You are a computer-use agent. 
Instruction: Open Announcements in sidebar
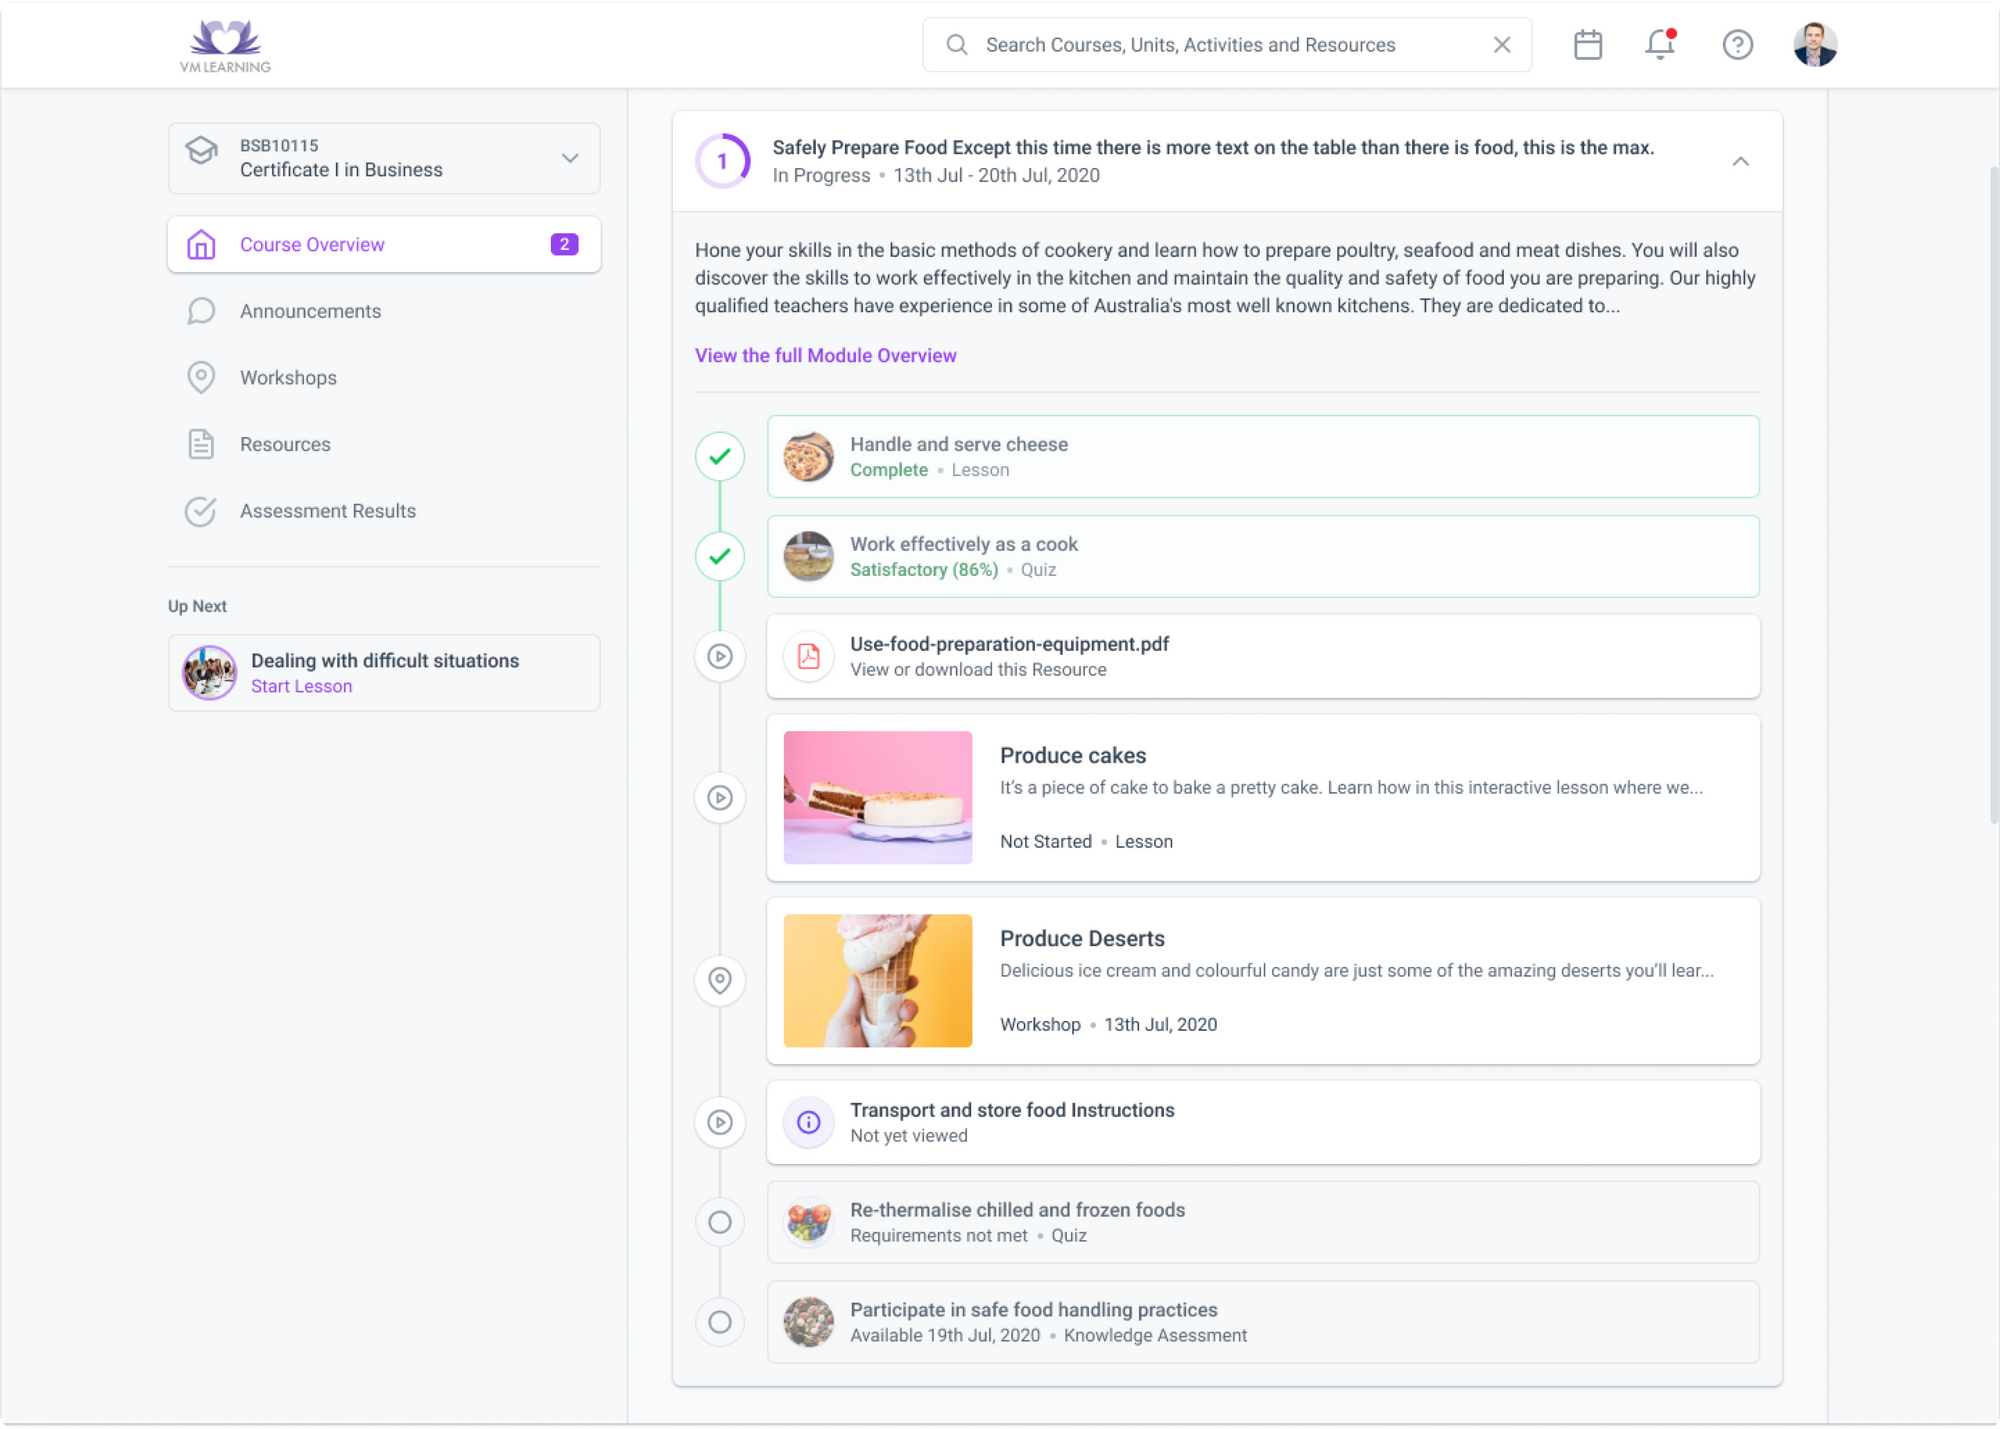(310, 311)
